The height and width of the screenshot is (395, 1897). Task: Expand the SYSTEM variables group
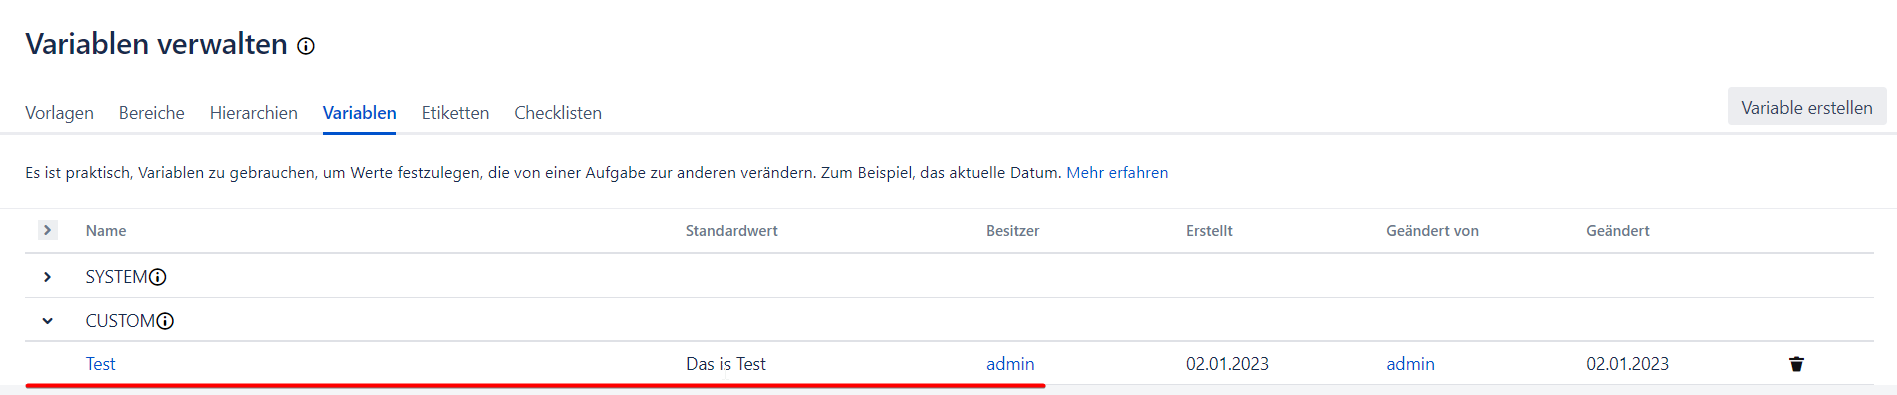coord(47,277)
